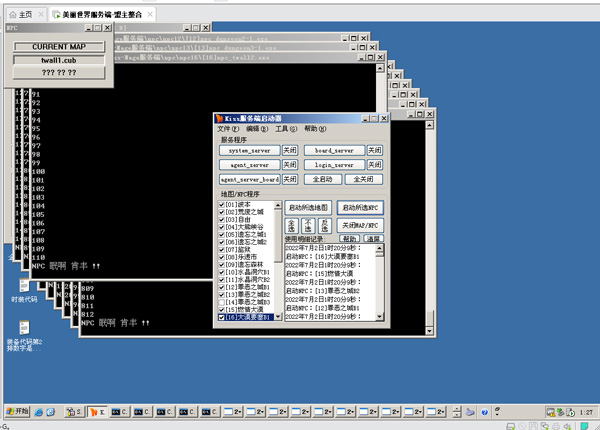This screenshot has height=430, width=600.
Task: Toggle the [07] map checkbox
Action: (221, 249)
